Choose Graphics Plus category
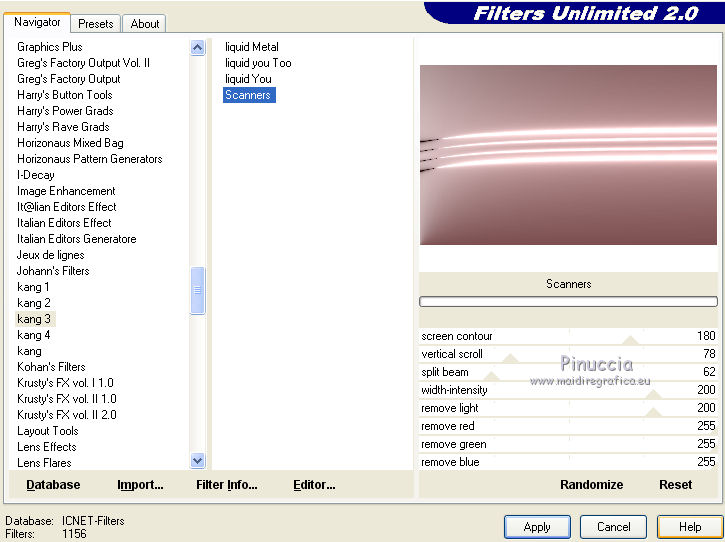Screen dimensions: 725x542 49,47
